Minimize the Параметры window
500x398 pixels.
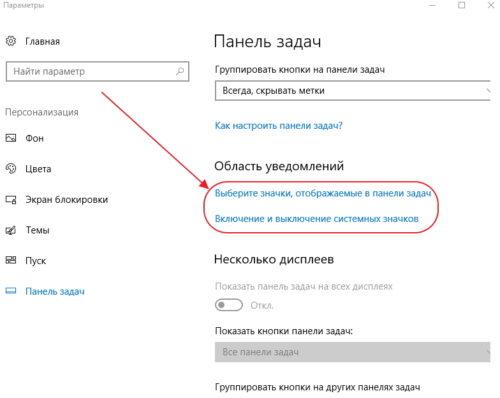pyautogui.click(x=432, y=5)
